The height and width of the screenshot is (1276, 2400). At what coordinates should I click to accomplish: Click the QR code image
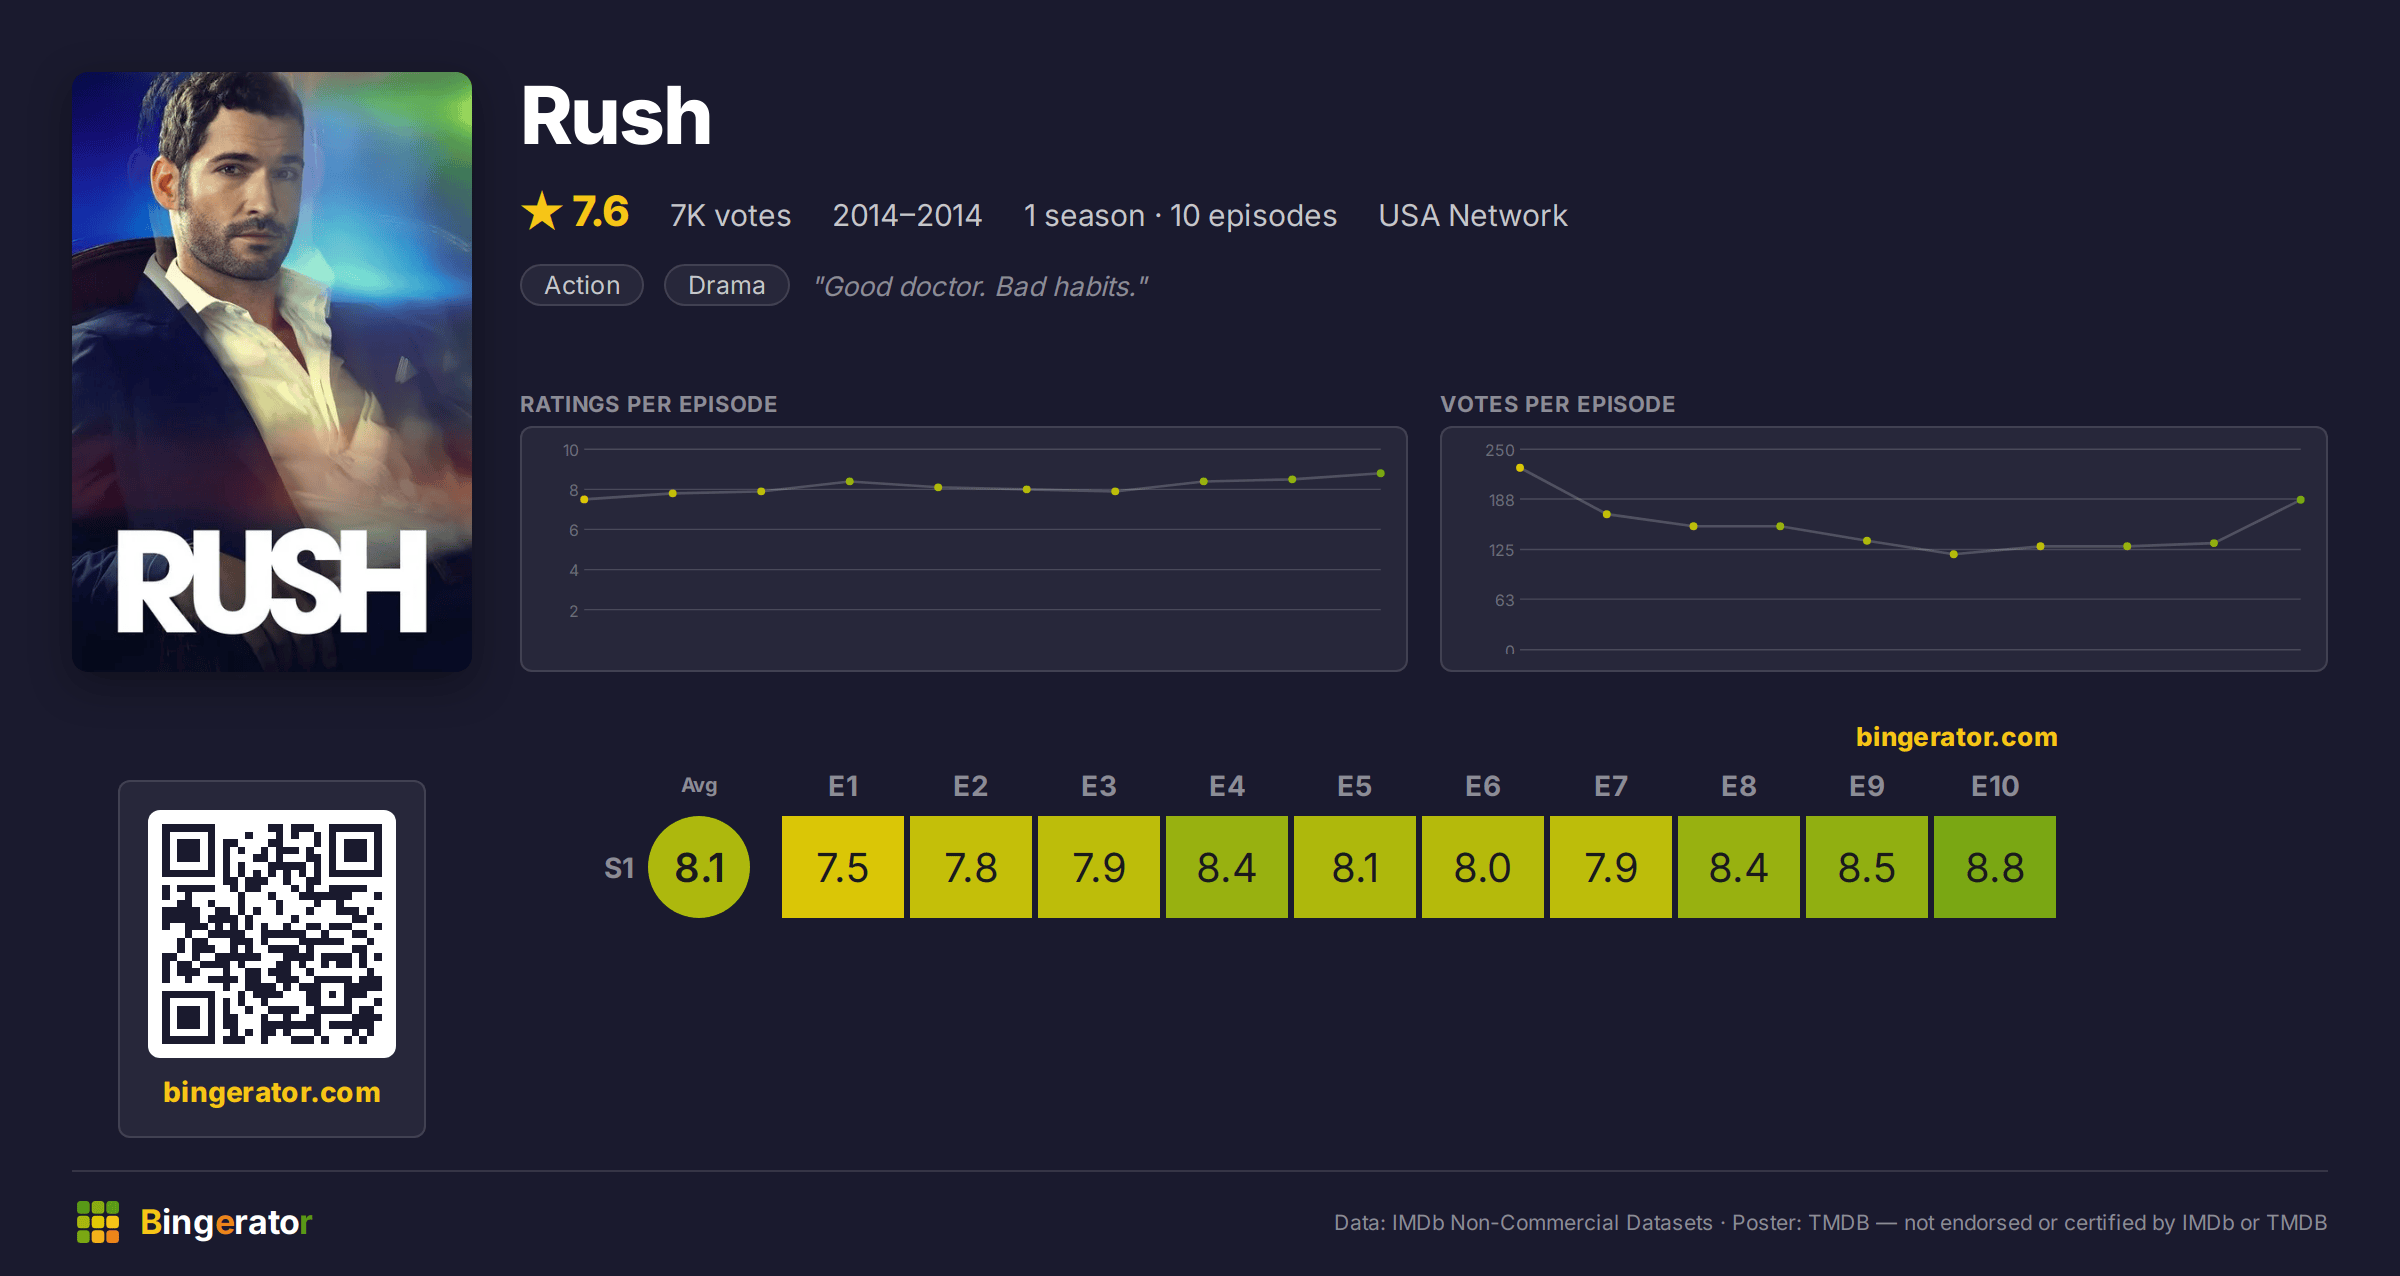pyautogui.click(x=272, y=933)
